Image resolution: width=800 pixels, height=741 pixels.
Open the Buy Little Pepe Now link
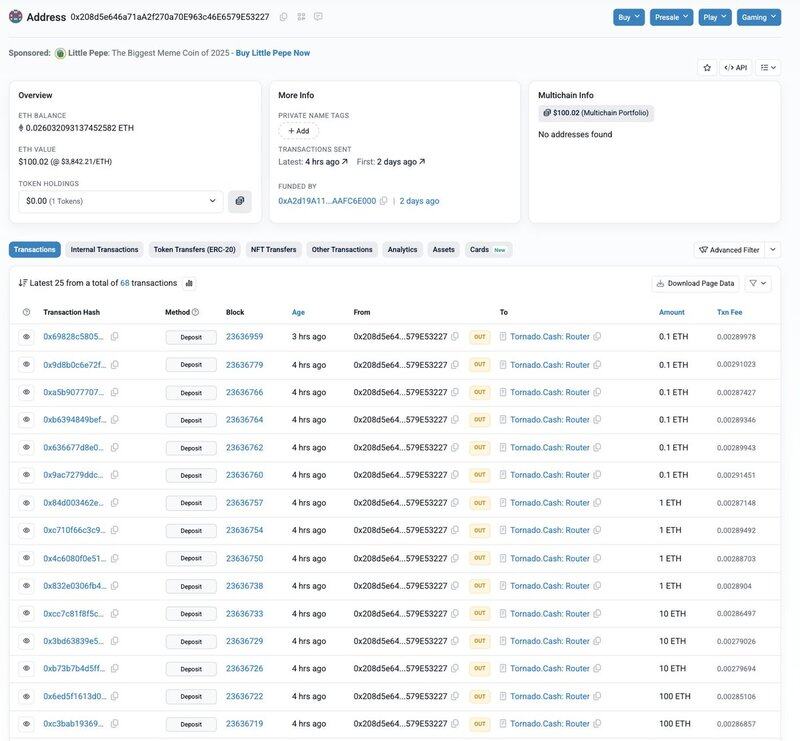273,52
